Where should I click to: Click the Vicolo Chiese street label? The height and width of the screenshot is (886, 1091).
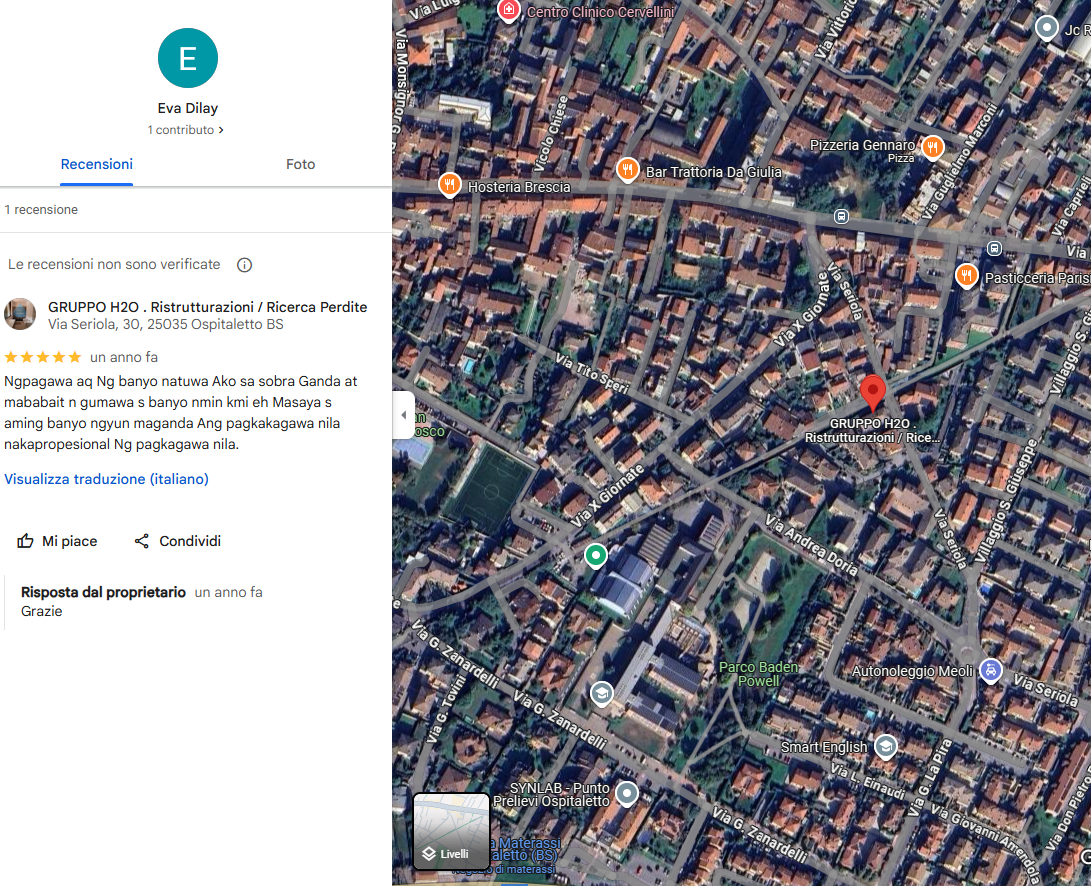click(551, 134)
